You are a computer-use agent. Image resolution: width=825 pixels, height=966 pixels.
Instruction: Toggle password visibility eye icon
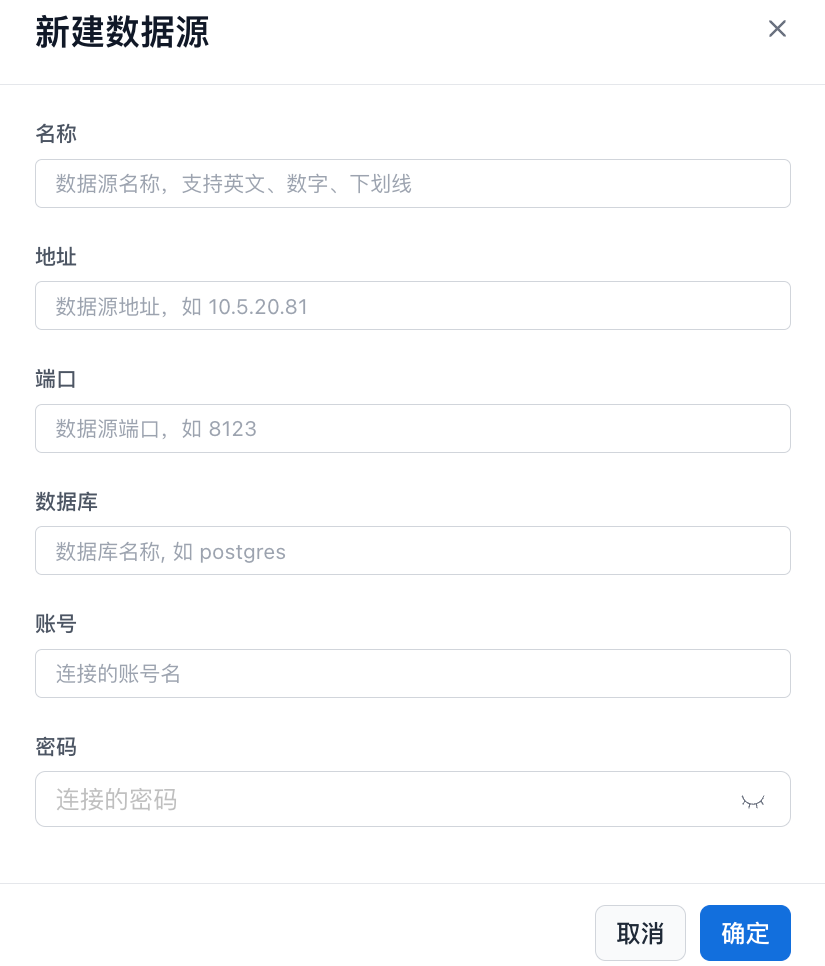(752, 800)
